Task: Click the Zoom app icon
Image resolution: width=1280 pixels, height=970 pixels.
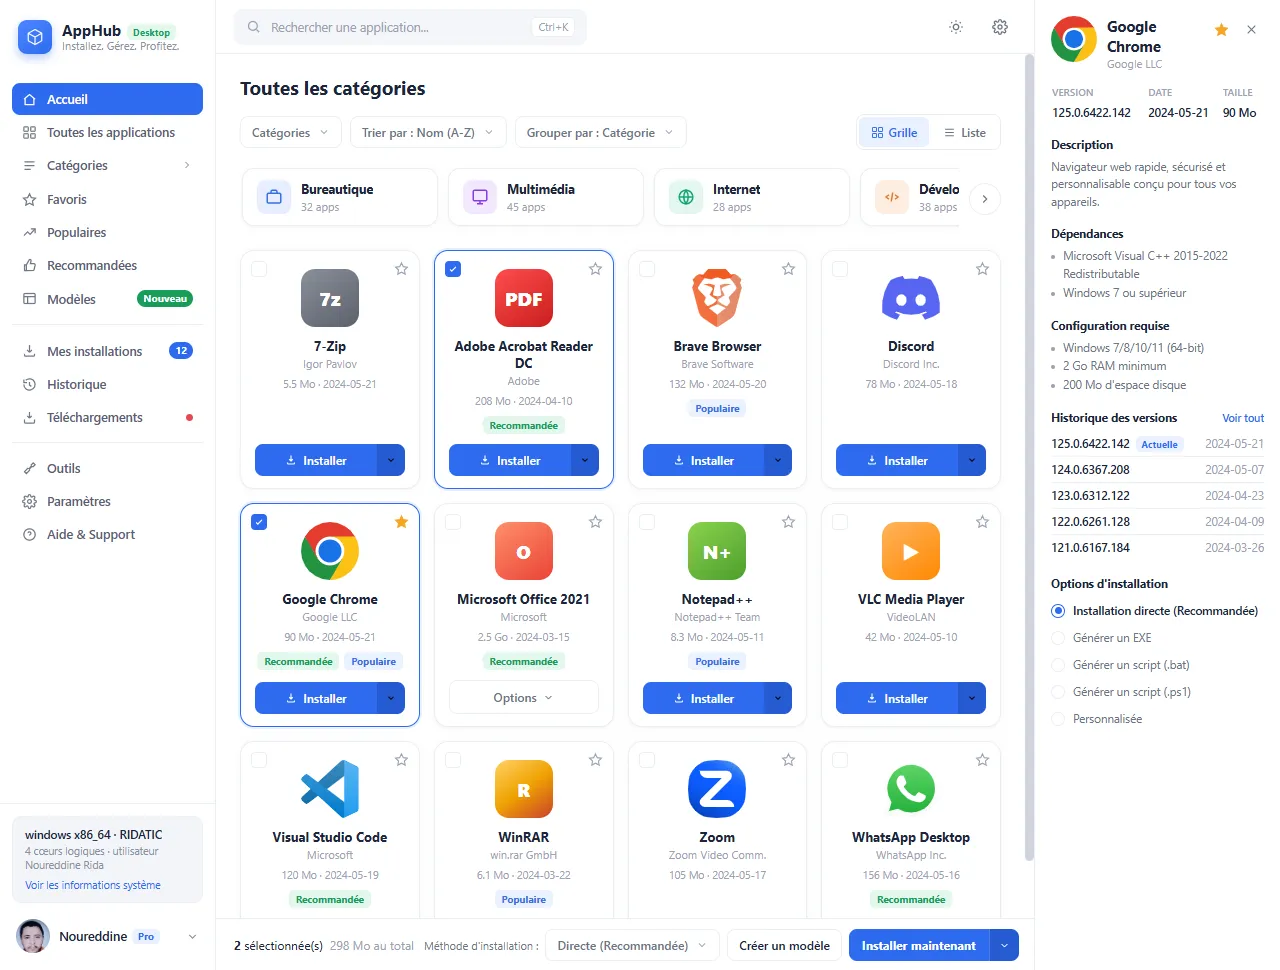Action: coord(717,789)
